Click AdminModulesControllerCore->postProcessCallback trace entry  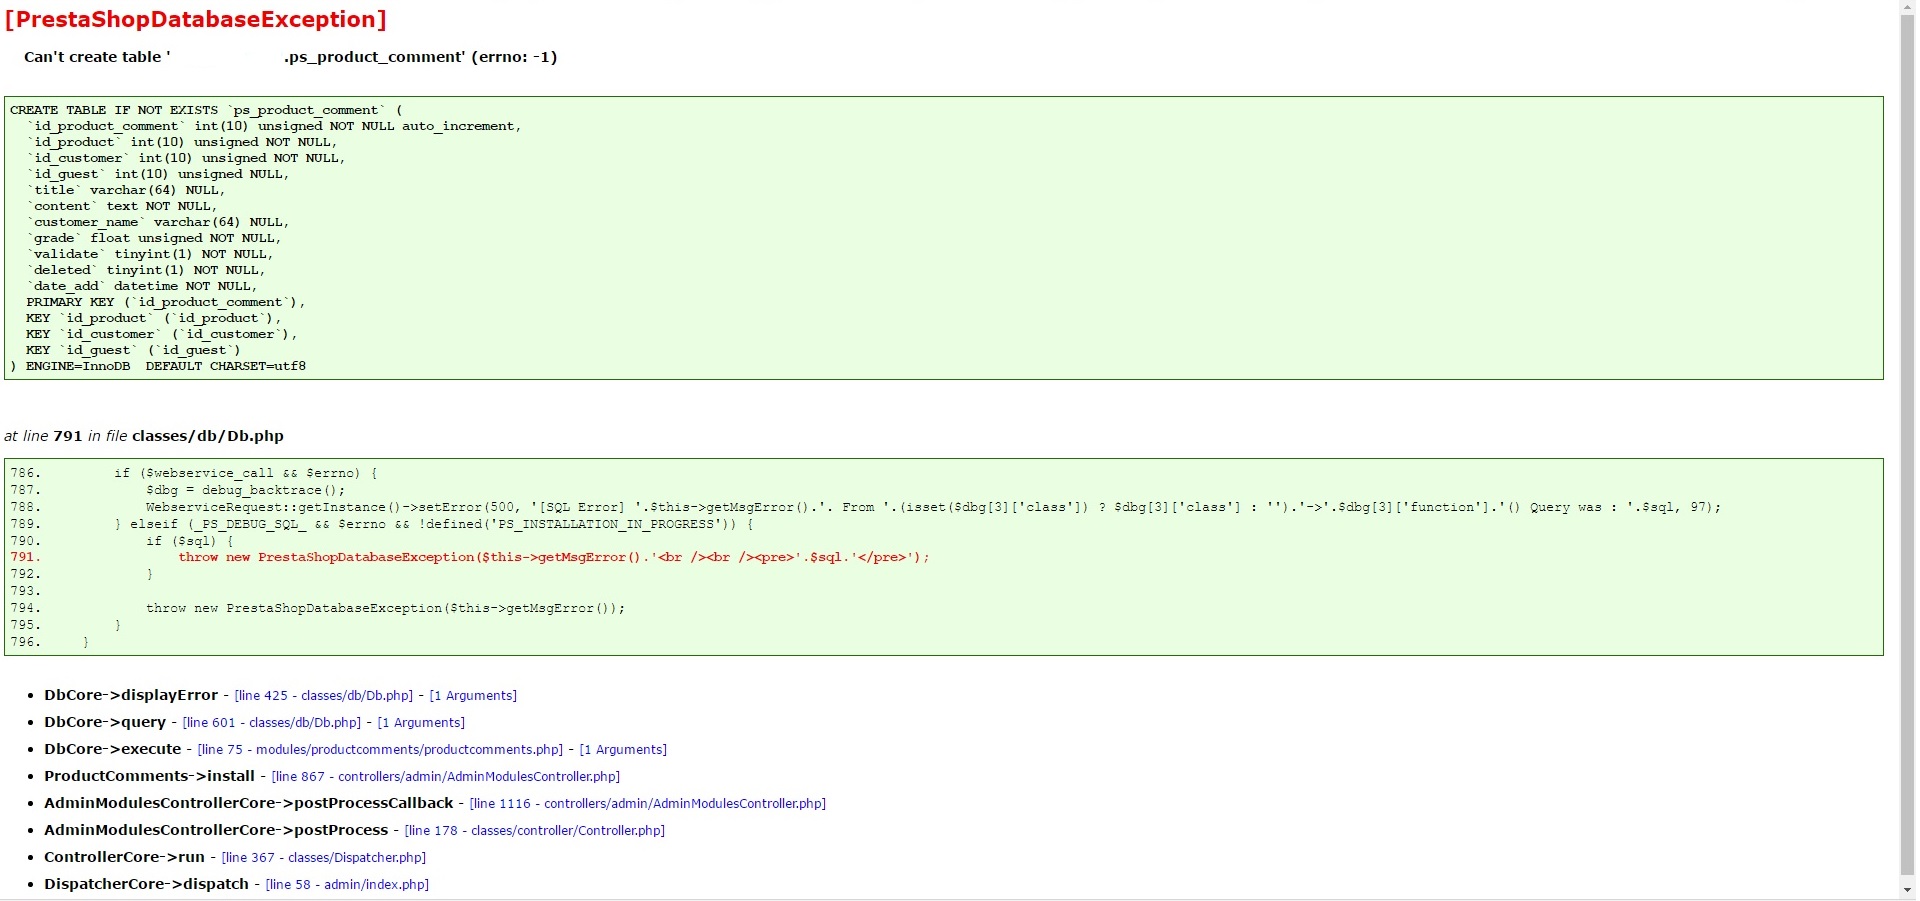[249, 803]
